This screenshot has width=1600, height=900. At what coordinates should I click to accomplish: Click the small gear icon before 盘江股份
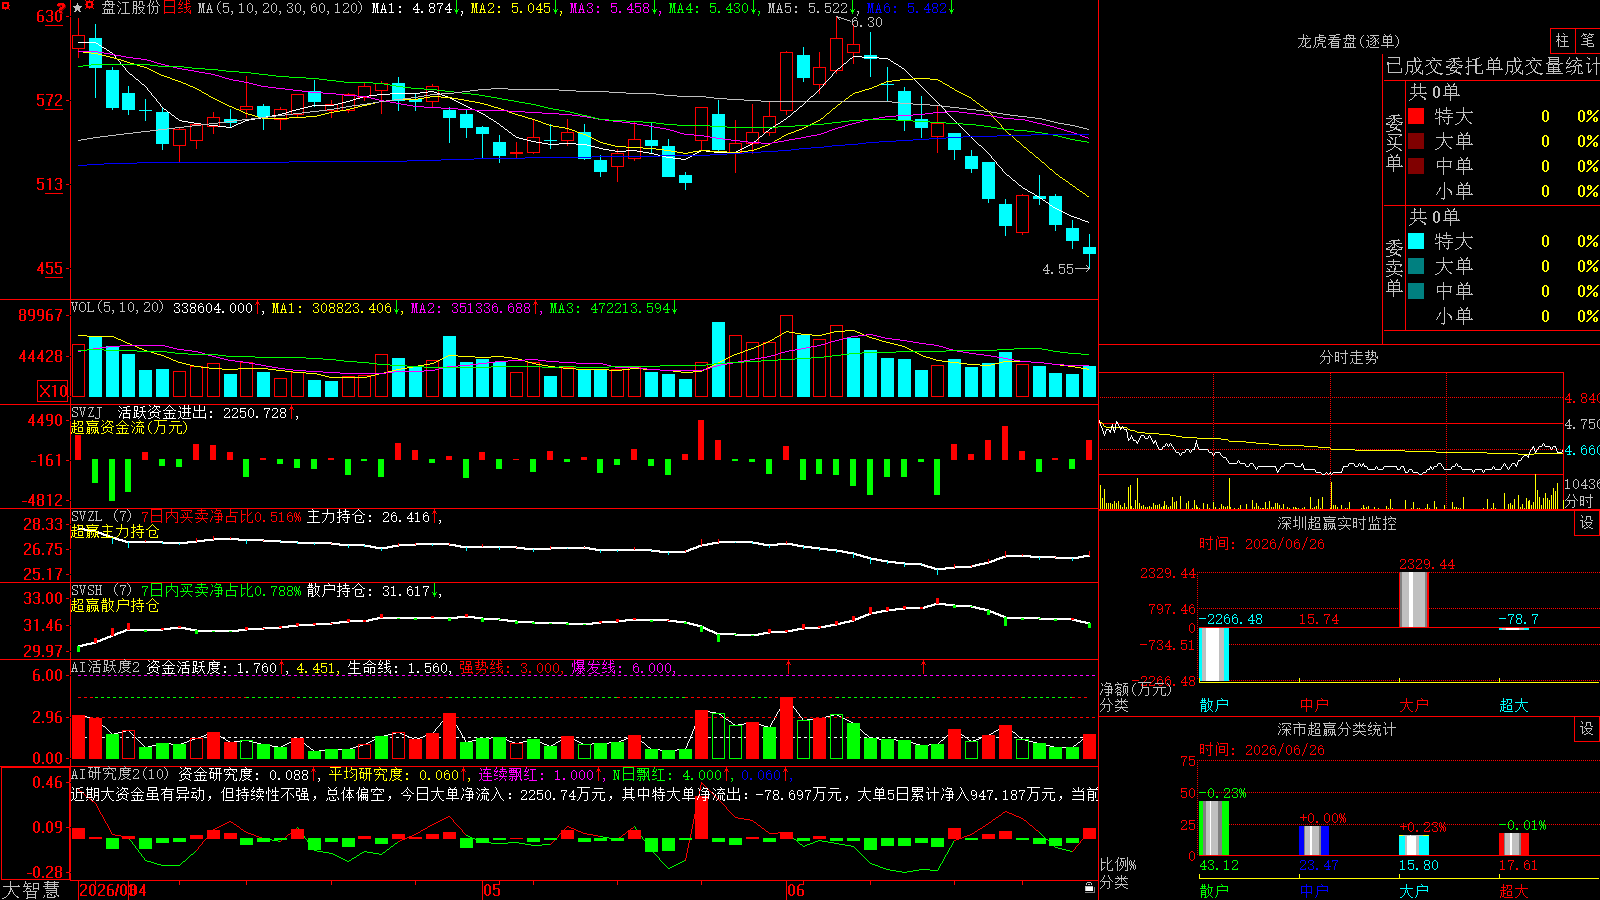click(x=90, y=7)
